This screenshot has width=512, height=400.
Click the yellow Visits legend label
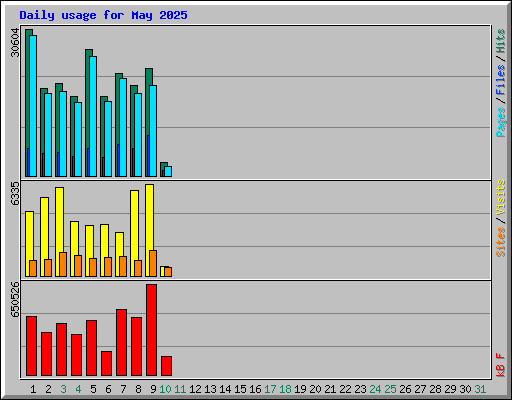tap(500, 197)
